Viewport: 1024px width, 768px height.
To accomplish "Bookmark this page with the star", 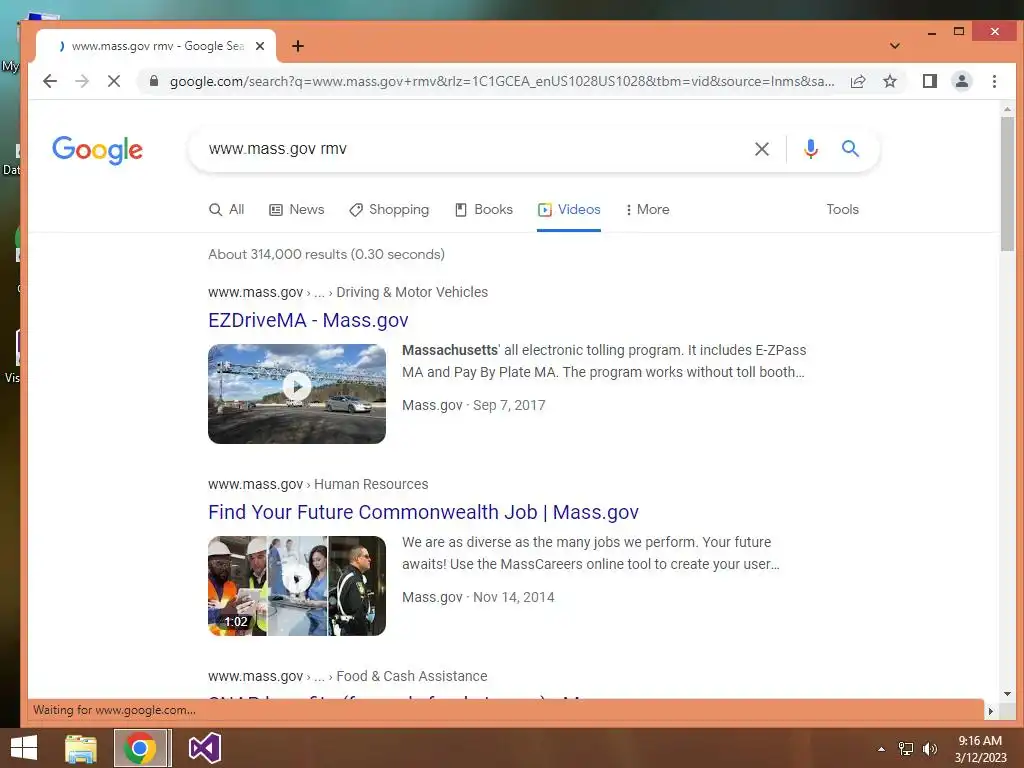I will (x=889, y=81).
